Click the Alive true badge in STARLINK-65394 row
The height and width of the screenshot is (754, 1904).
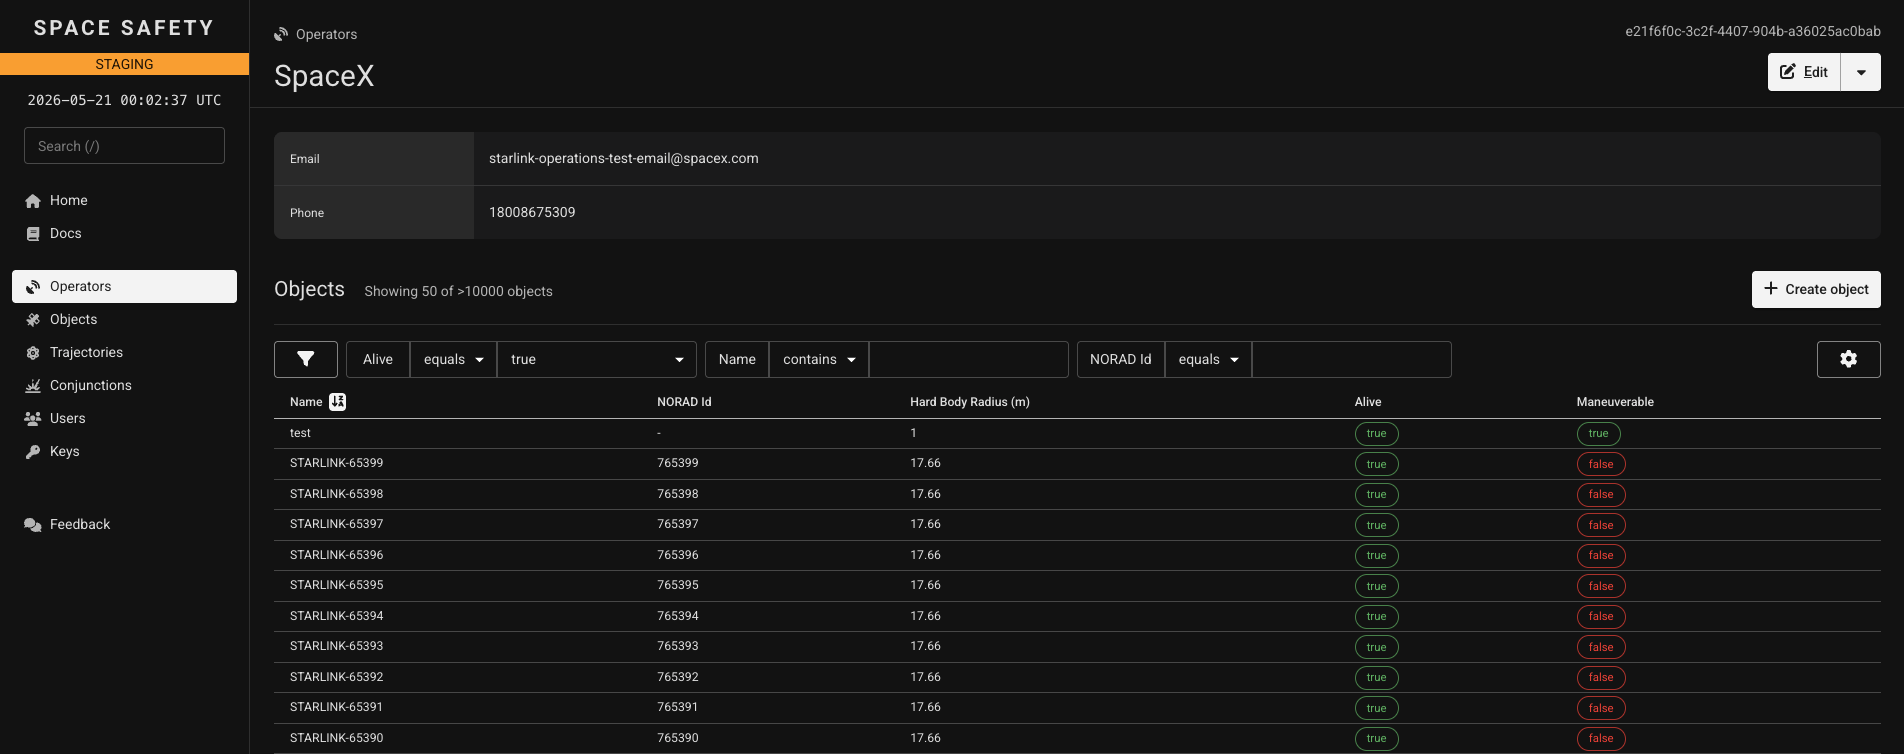(x=1377, y=616)
